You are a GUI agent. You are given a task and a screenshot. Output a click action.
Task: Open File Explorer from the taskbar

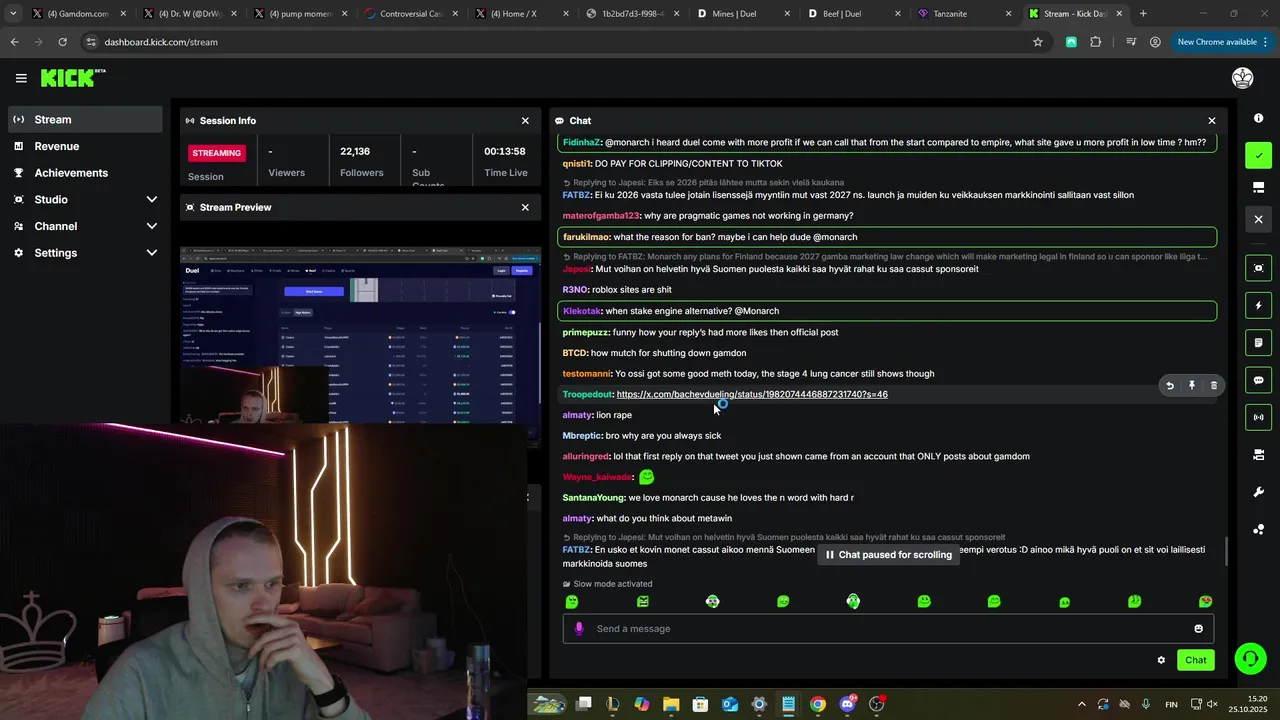click(x=671, y=704)
